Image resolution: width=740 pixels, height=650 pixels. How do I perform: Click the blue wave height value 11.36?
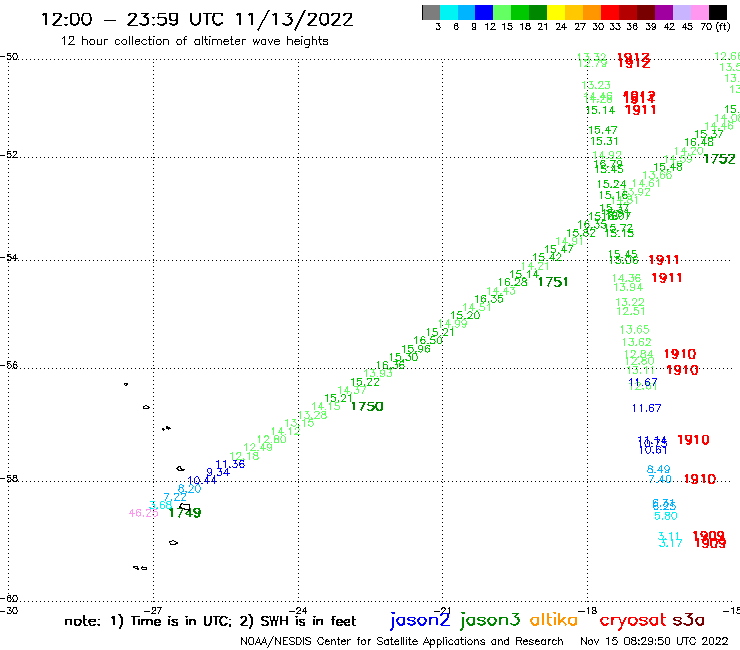230,464
